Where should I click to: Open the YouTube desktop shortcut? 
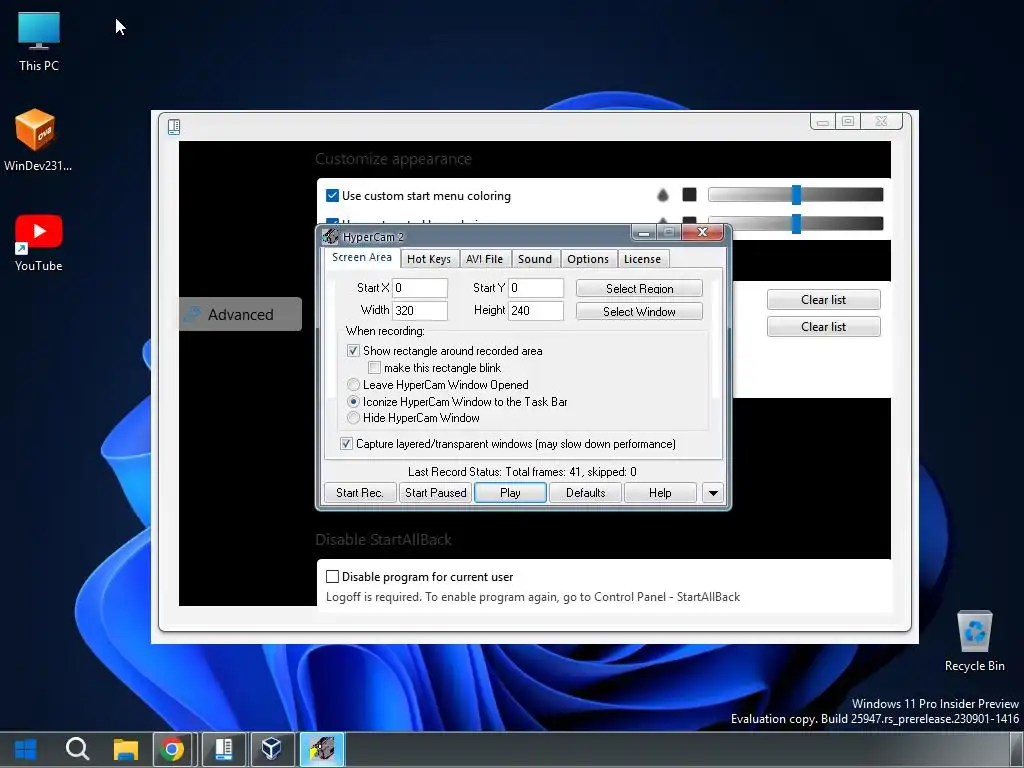click(39, 243)
